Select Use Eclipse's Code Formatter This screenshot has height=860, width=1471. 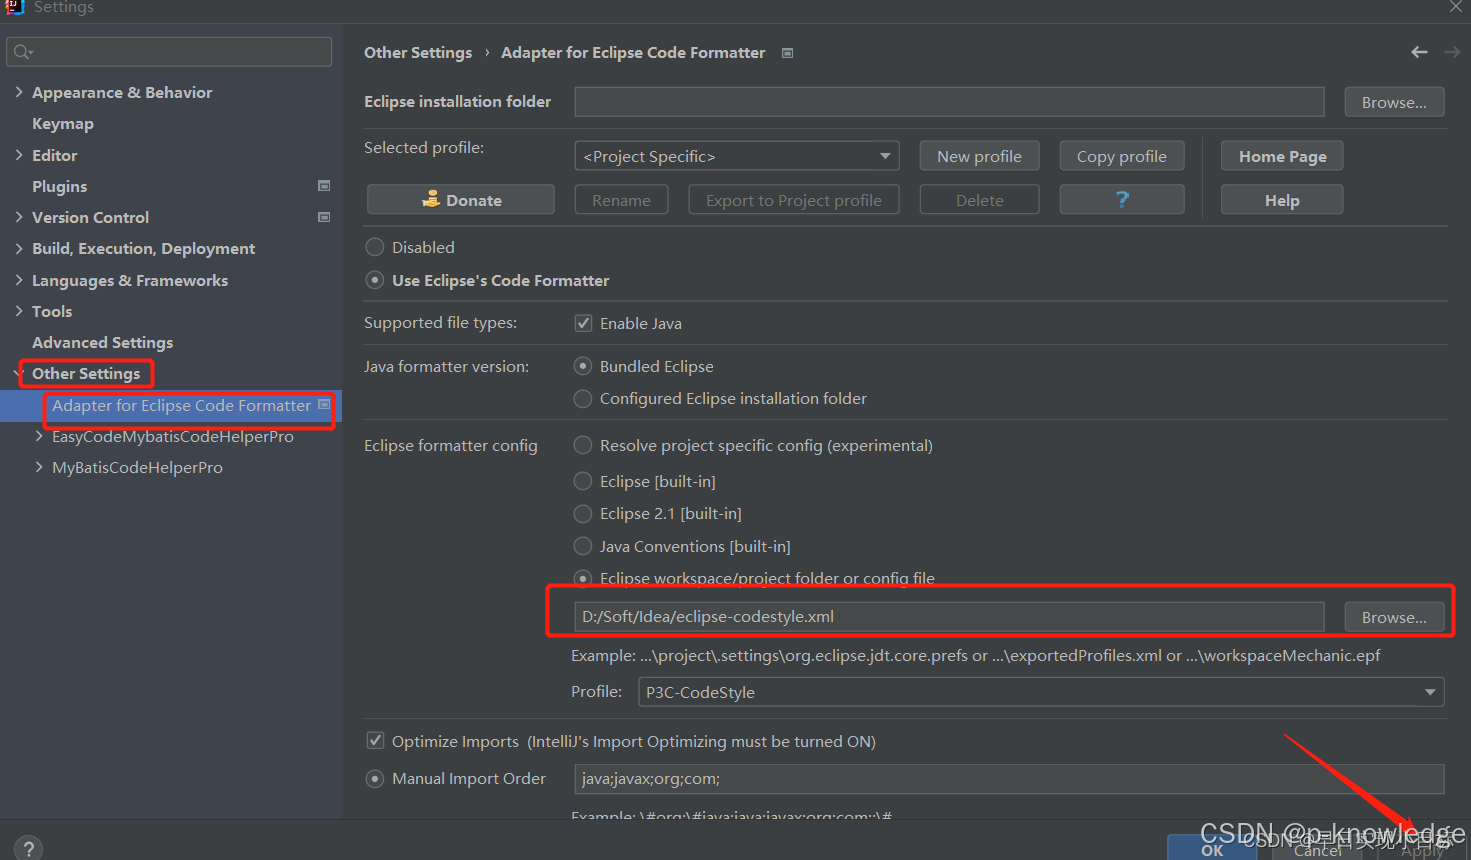point(375,280)
